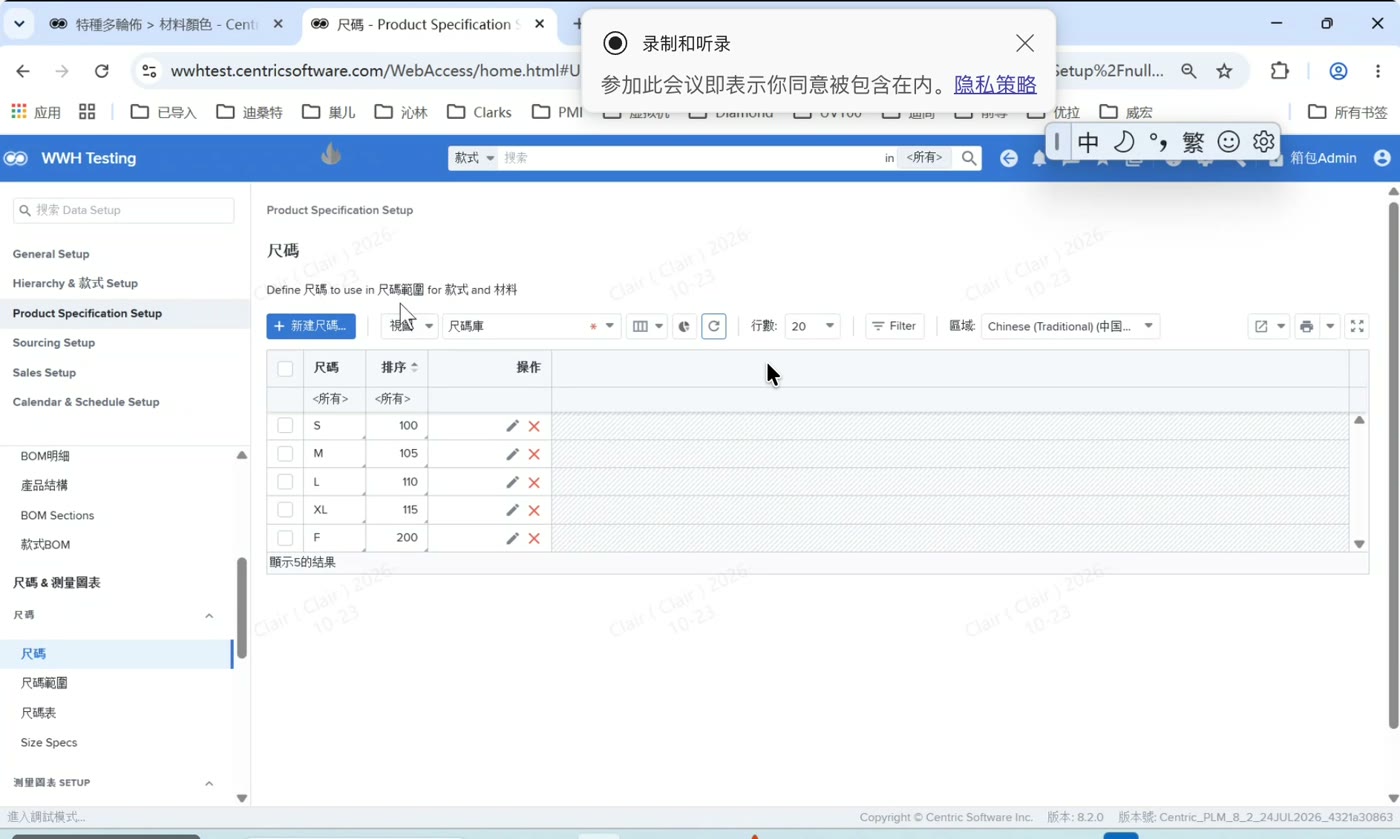Screen dimensions: 1400x839
Task: Open the user account icon in the header
Action: point(1382,158)
